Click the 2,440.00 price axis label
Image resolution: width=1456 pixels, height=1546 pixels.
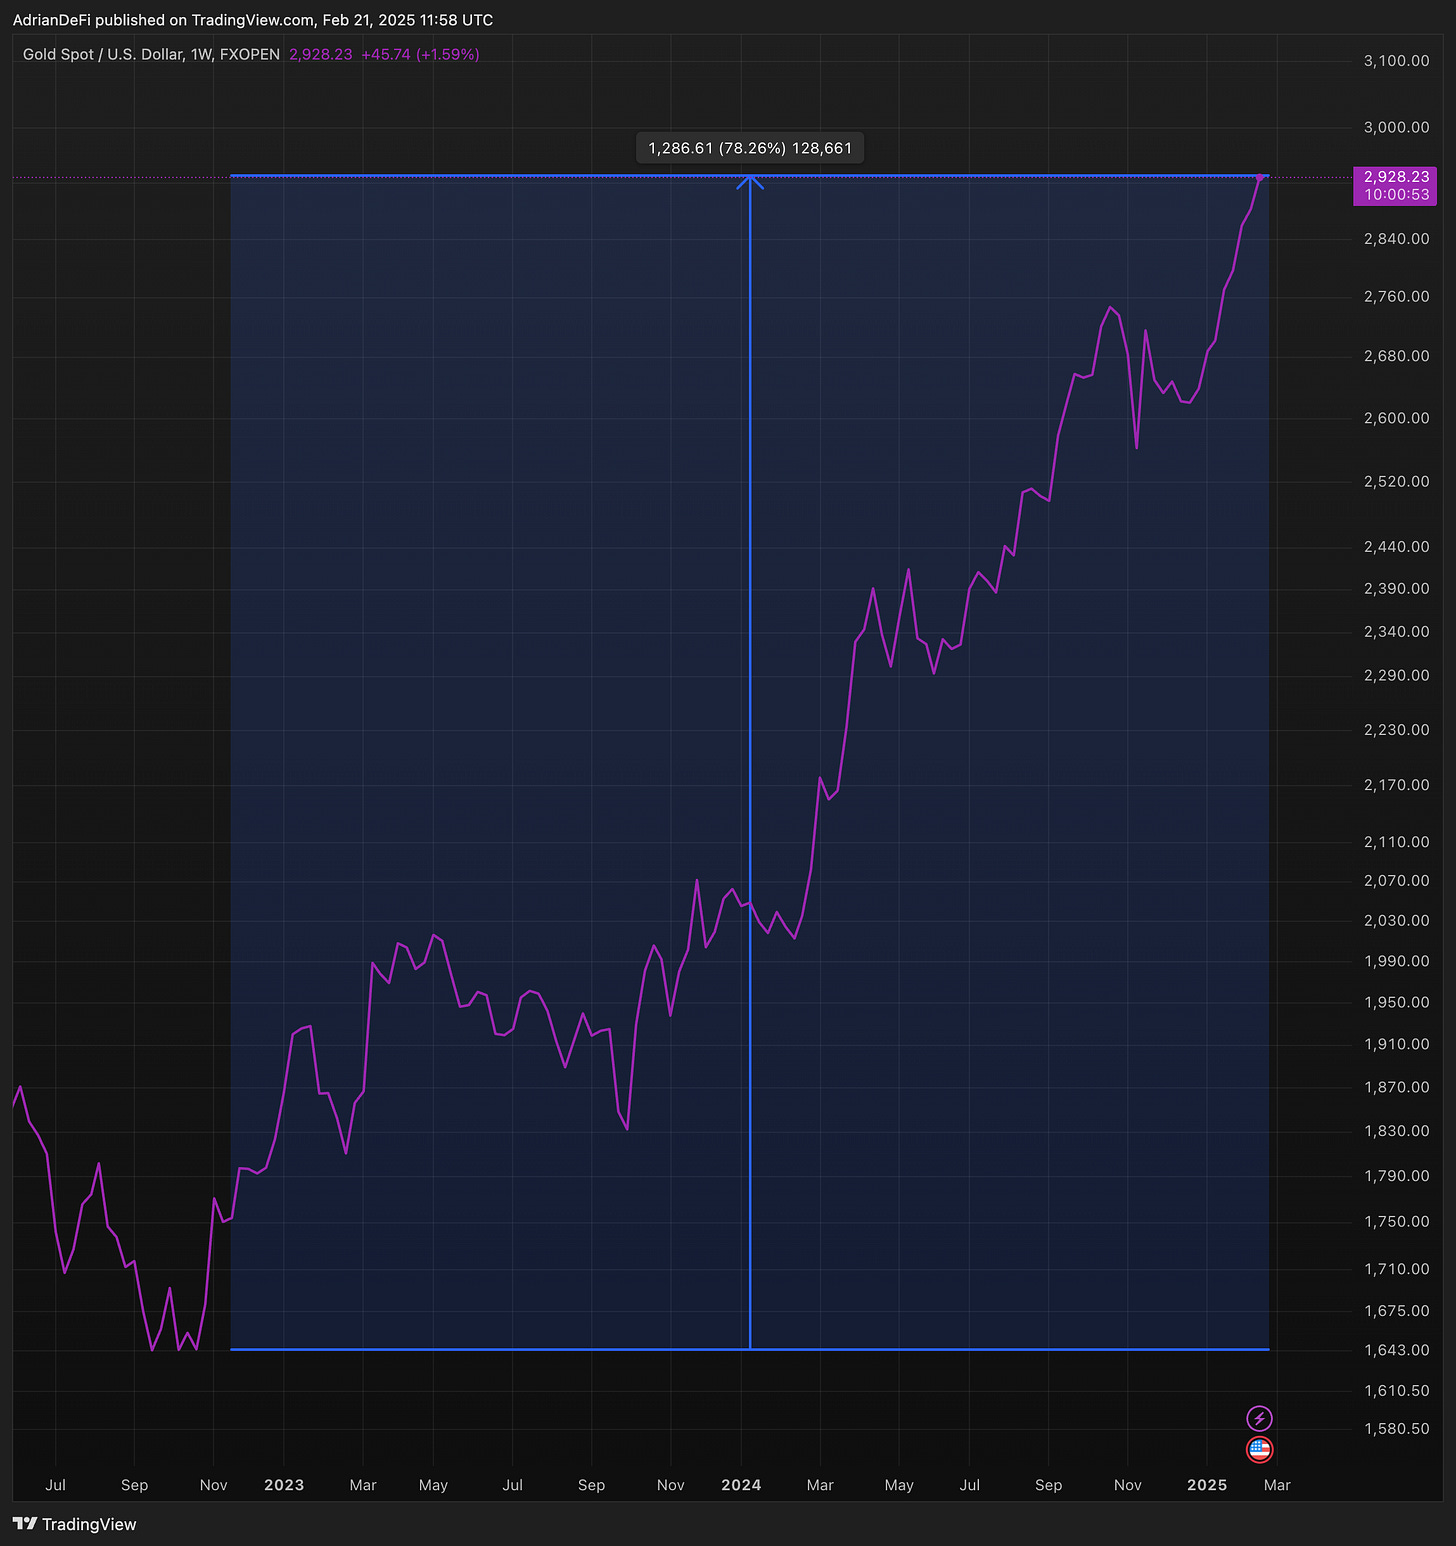(x=1396, y=547)
